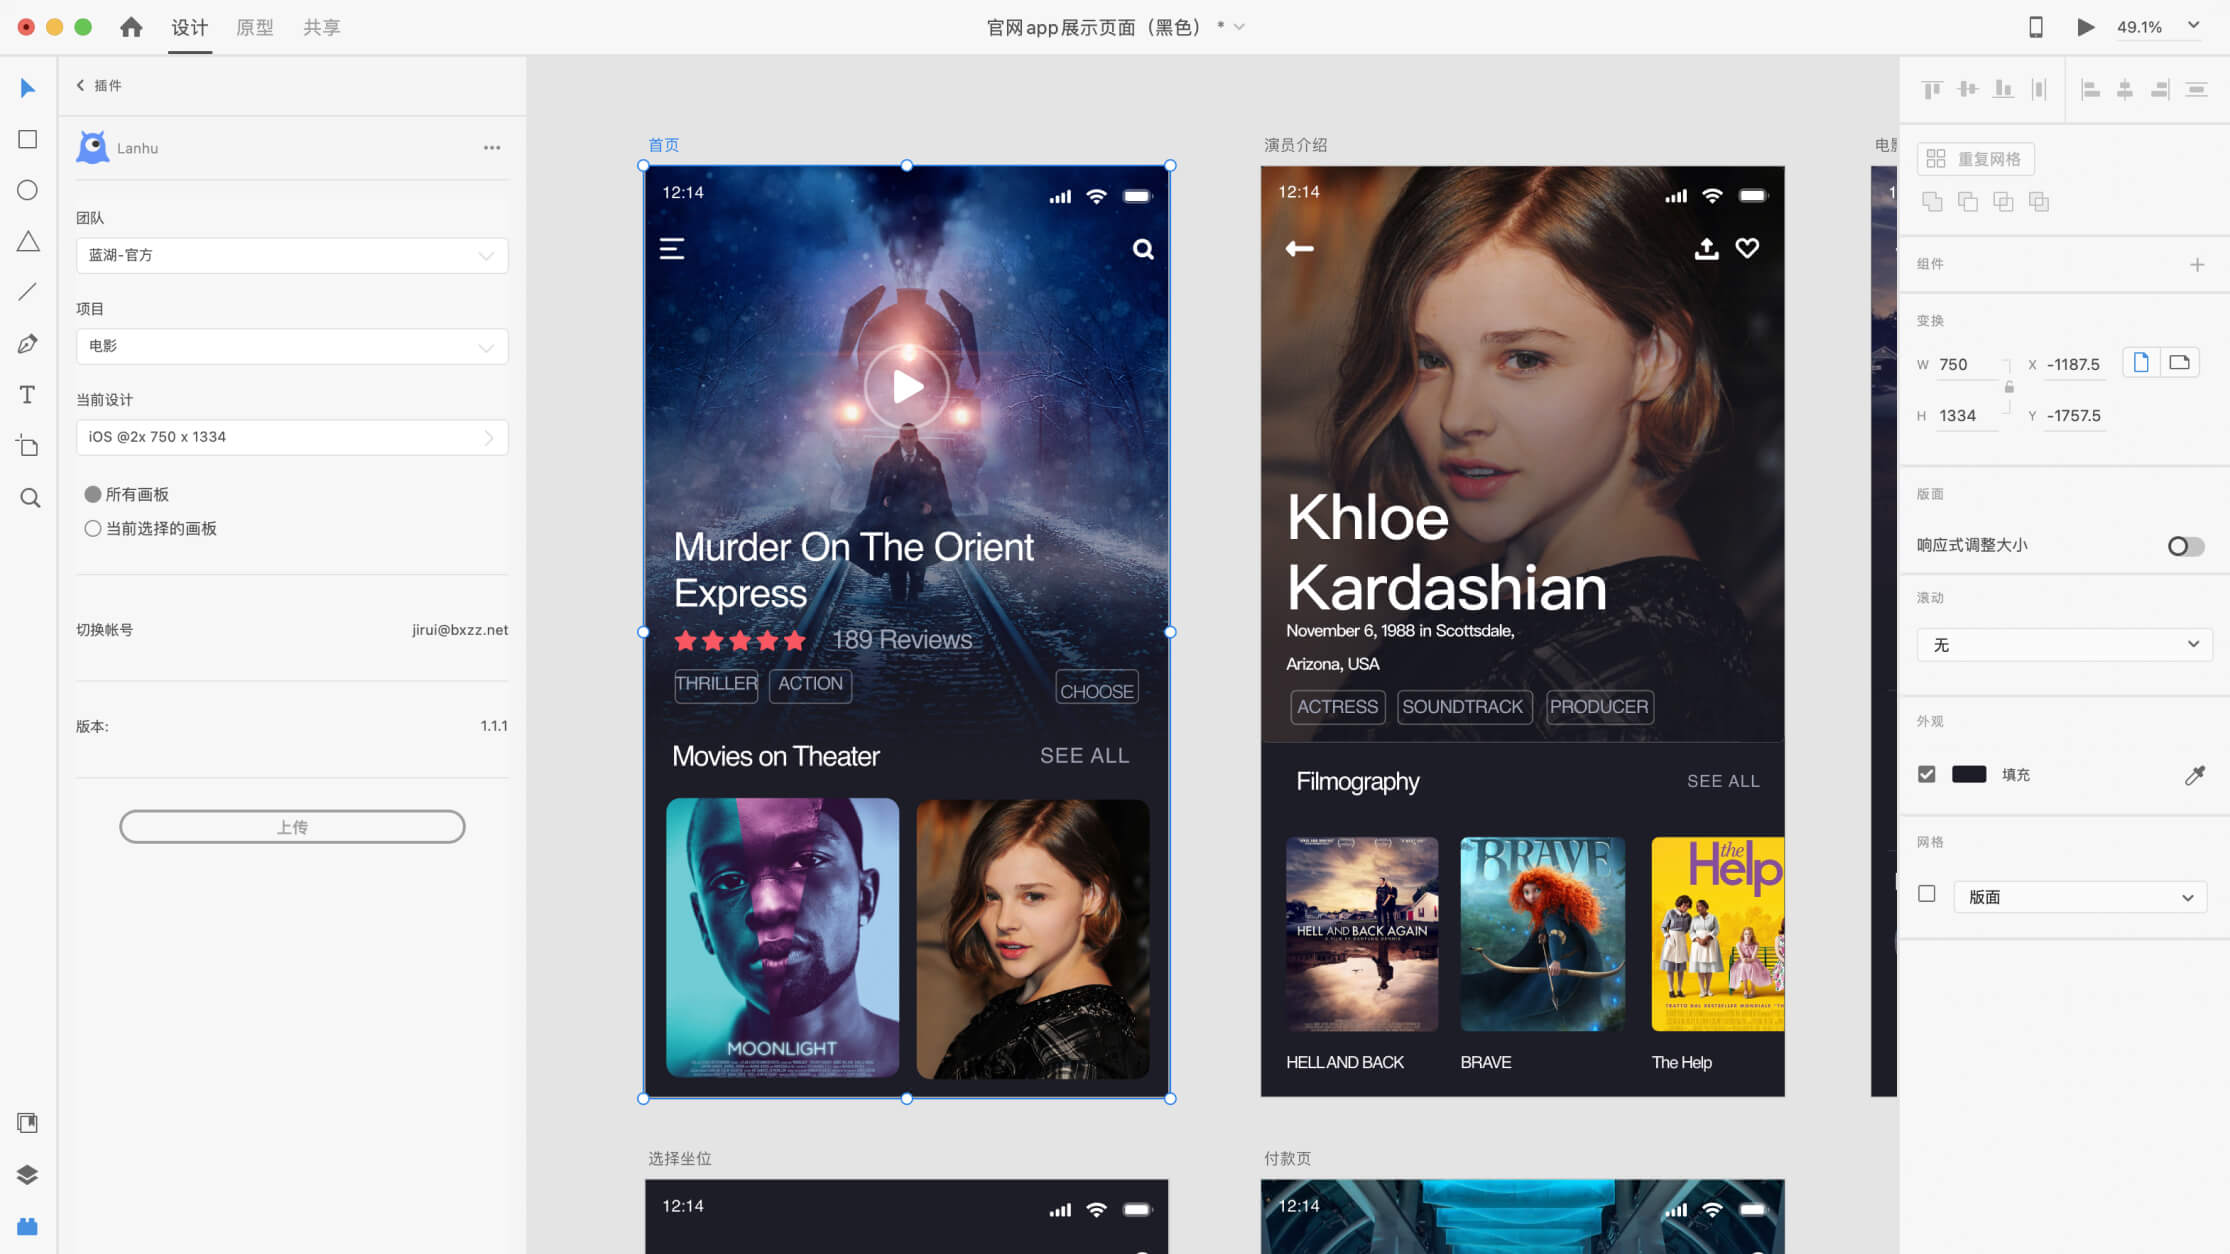This screenshot has width=2230, height=1254.
Task: Switch to 共享 tab in top menu
Action: pyautogui.click(x=322, y=28)
